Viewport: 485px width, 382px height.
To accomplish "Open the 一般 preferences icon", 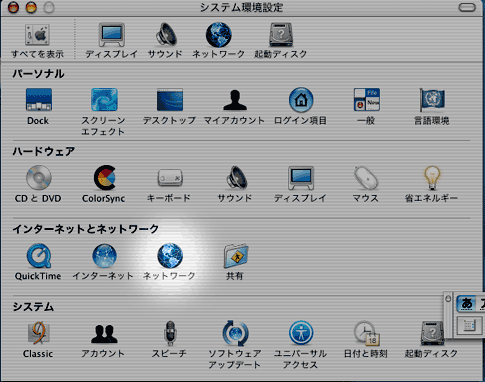I will click(x=367, y=99).
